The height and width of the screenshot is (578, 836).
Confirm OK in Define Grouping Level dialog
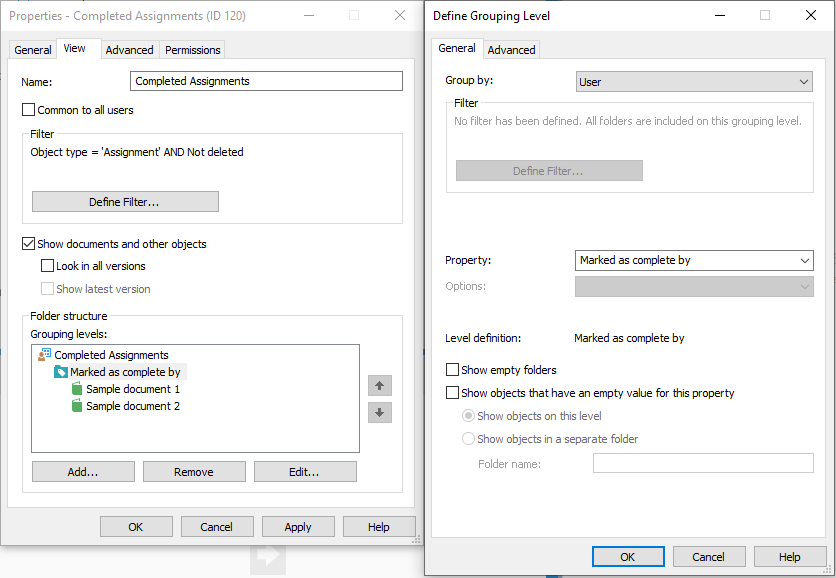[x=628, y=557]
